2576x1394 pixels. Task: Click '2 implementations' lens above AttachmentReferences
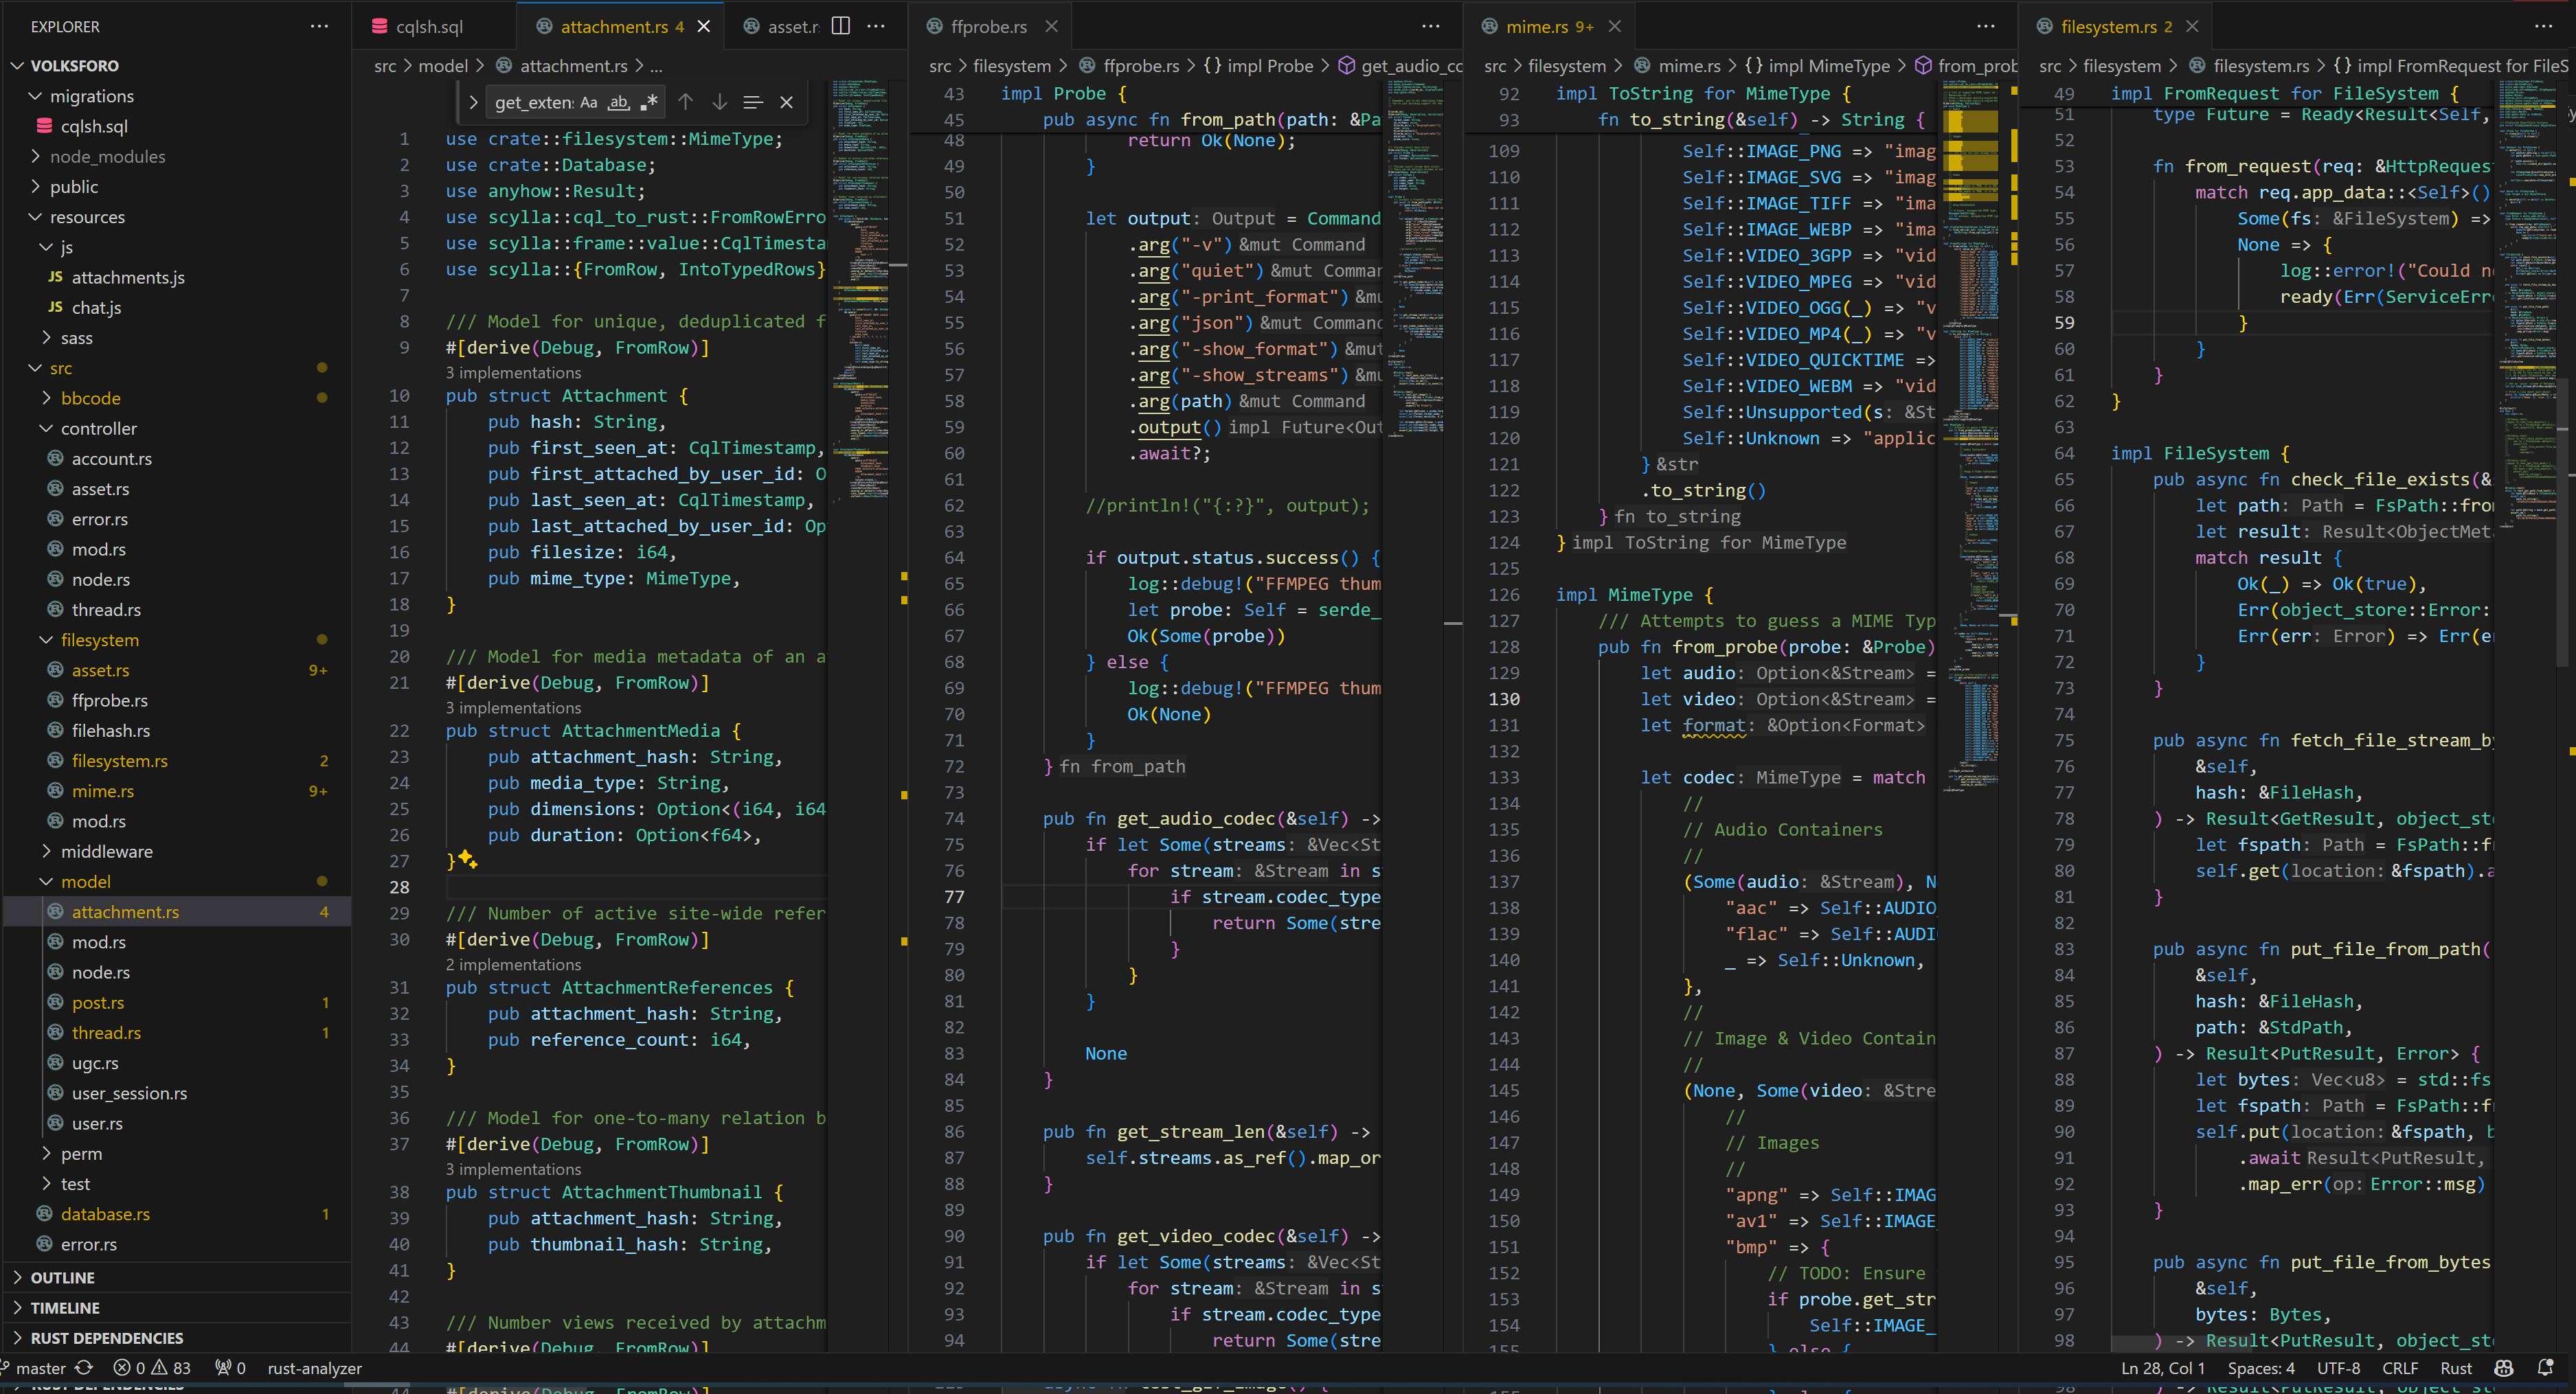pyautogui.click(x=513, y=964)
